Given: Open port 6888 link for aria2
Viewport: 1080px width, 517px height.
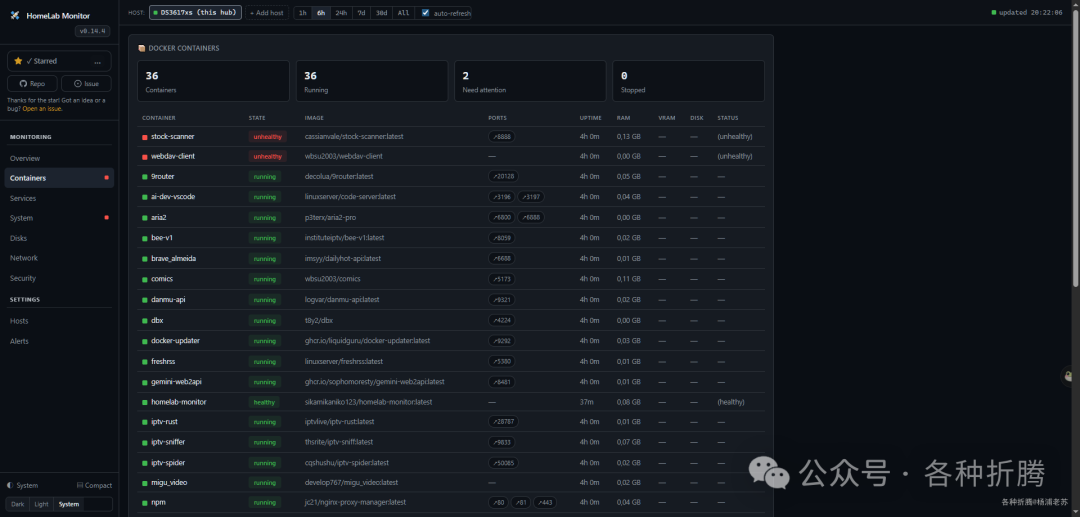Looking at the screenshot, I should [531, 218].
